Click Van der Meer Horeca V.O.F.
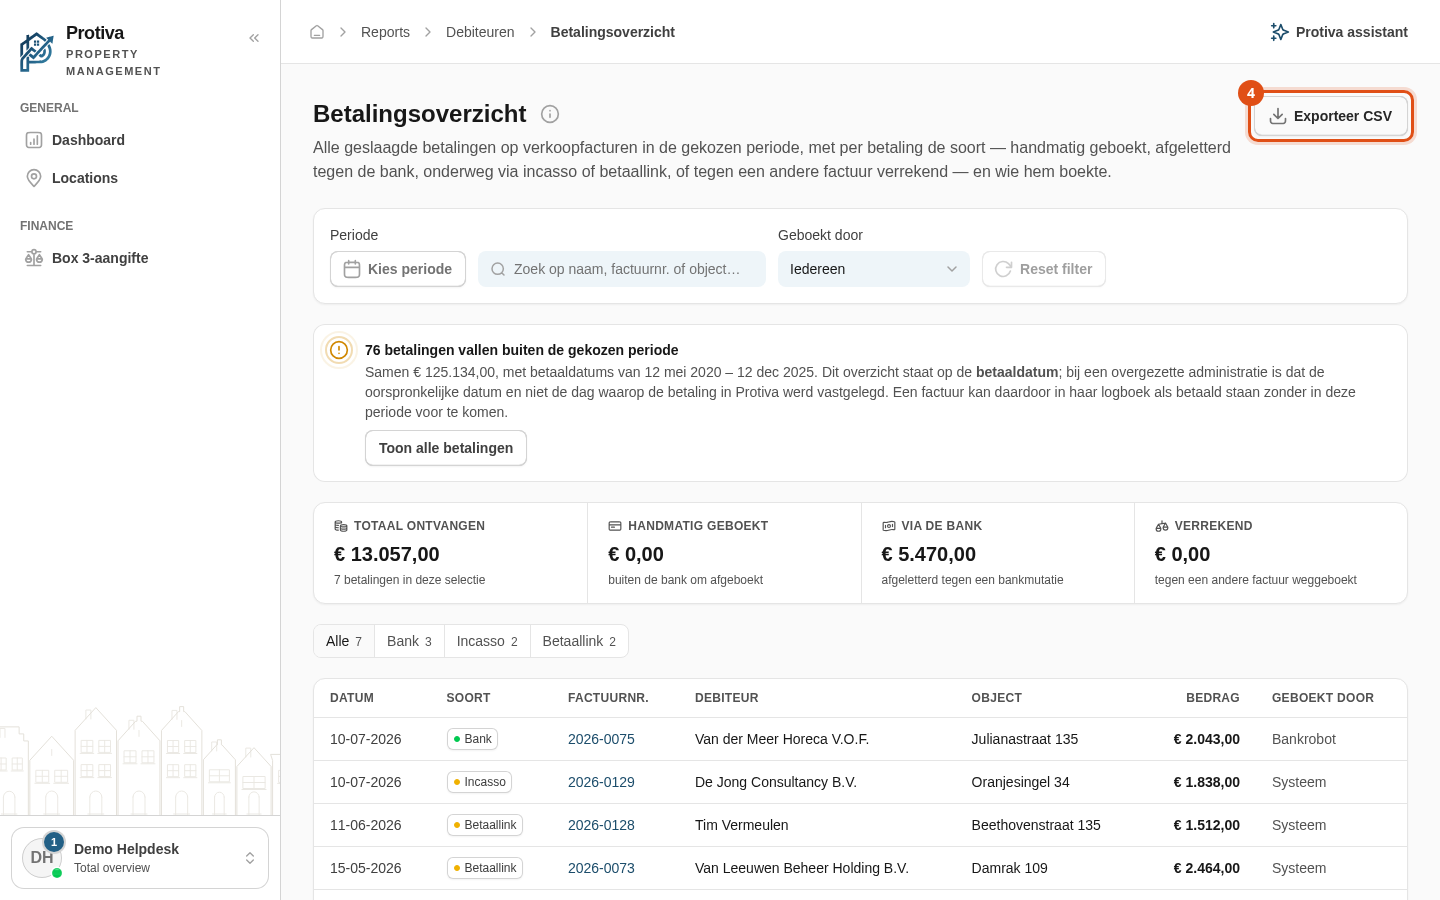Viewport: 1440px width, 900px height. 782,739
